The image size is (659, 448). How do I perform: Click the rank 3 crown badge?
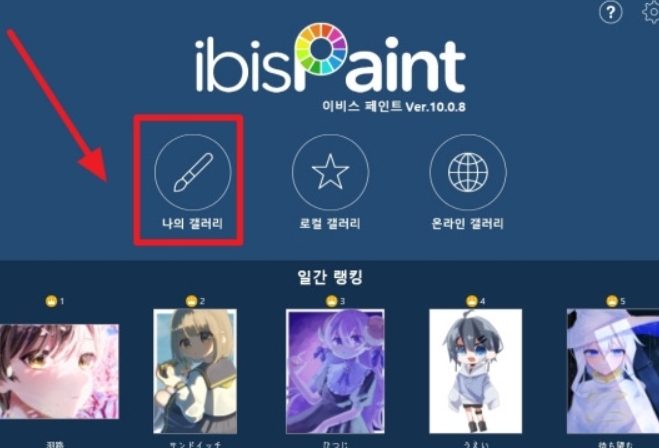point(332,301)
